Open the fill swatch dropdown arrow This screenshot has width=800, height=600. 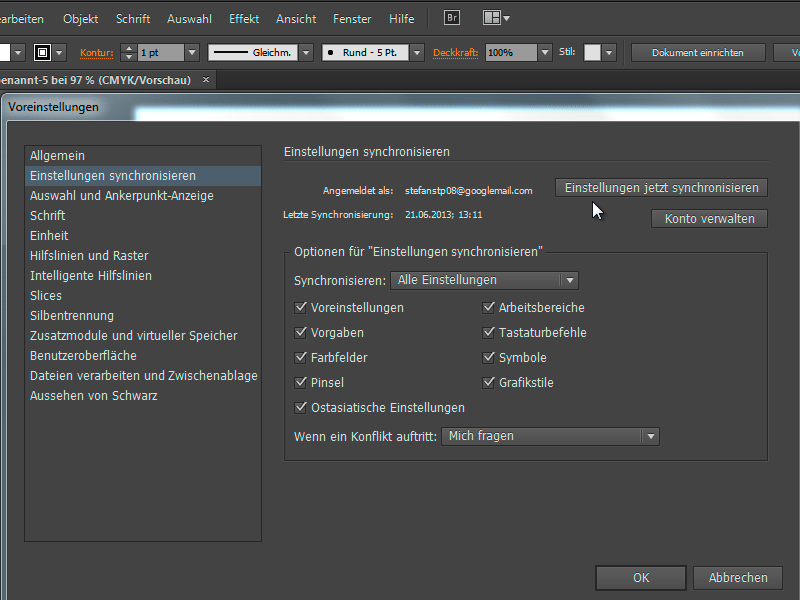[x=18, y=53]
